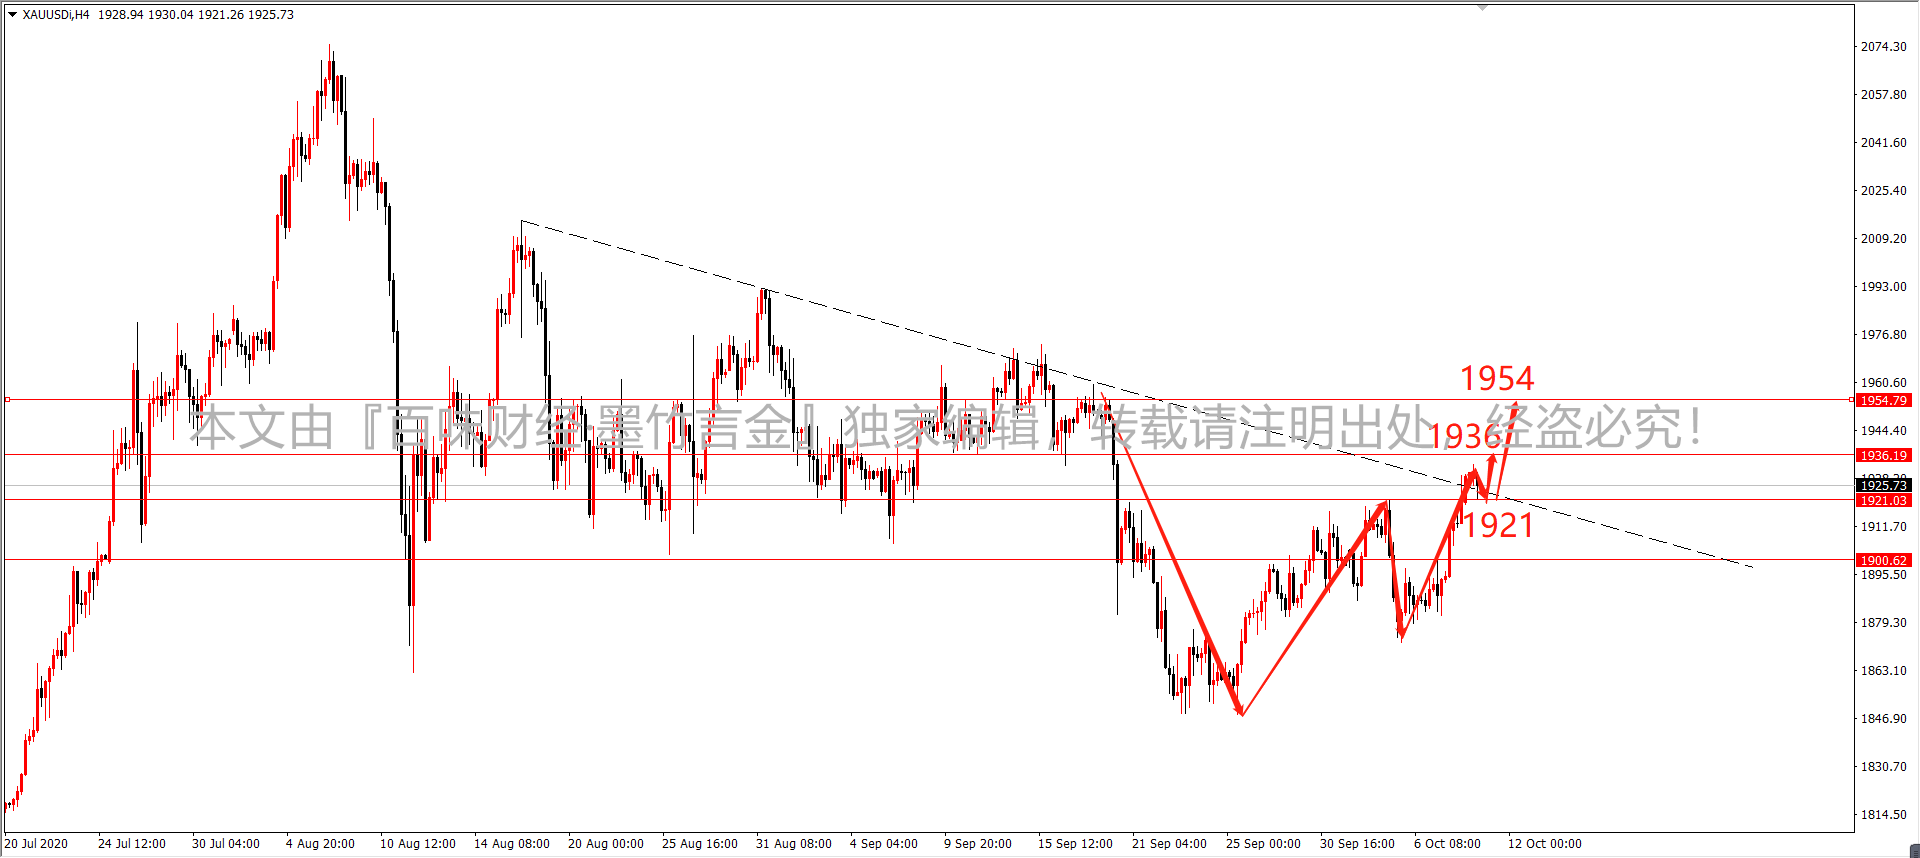The height and width of the screenshot is (858, 1920).
Task: Click the red 1936.19 price tag
Action: click(1884, 455)
